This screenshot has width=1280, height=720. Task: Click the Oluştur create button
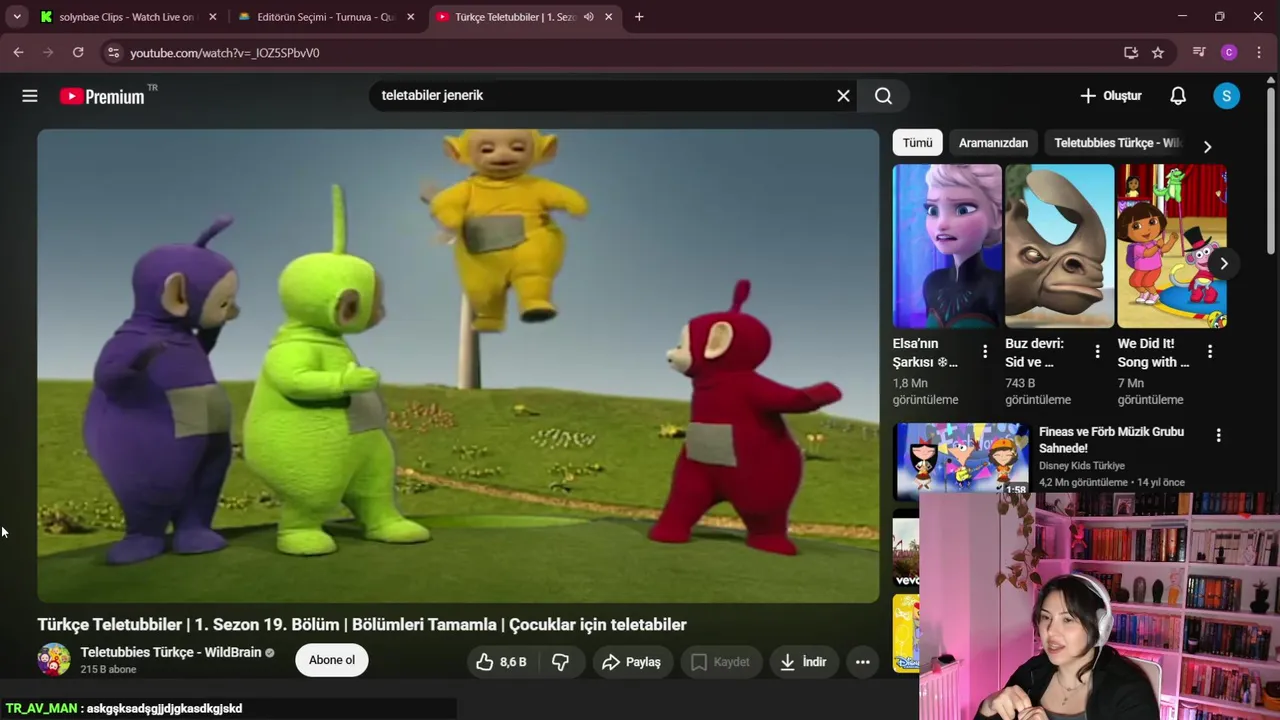(x=1111, y=96)
